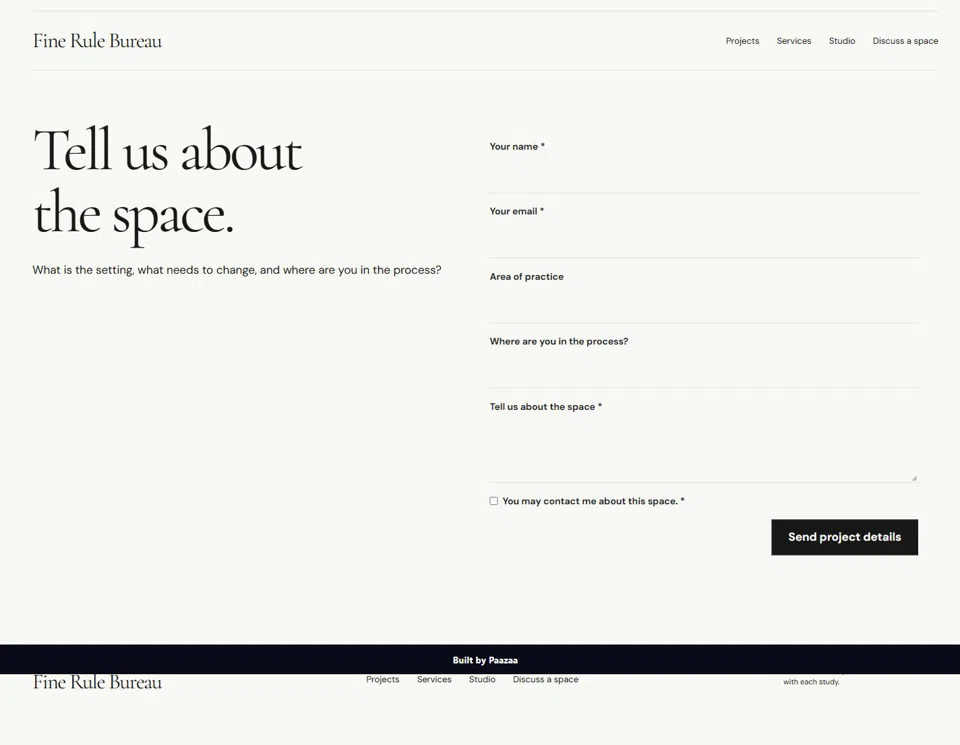Select Discuss a space in the footer
The image size is (960, 745).
point(546,679)
